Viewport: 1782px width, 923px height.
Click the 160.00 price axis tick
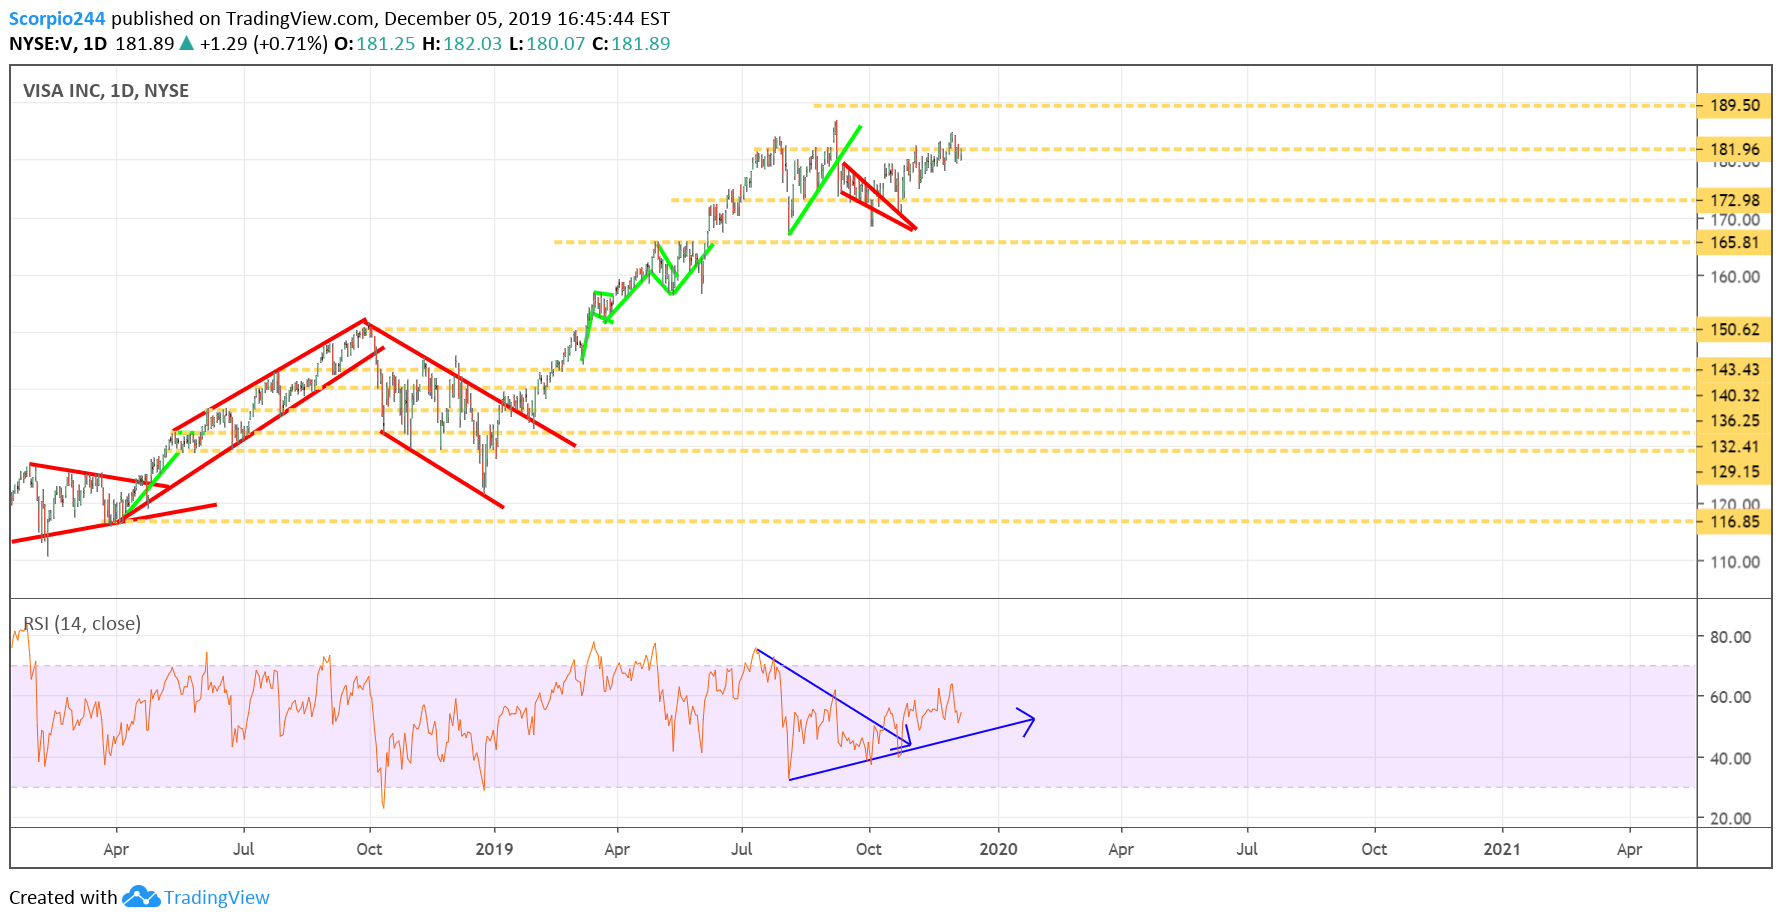(1735, 277)
